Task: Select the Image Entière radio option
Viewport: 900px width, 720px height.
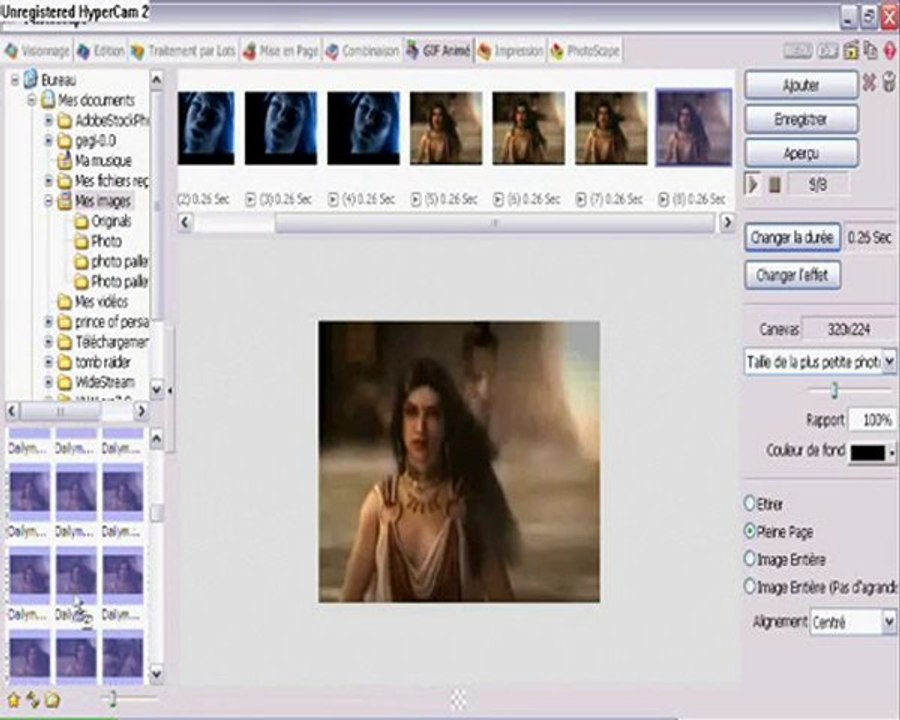Action: click(749, 559)
